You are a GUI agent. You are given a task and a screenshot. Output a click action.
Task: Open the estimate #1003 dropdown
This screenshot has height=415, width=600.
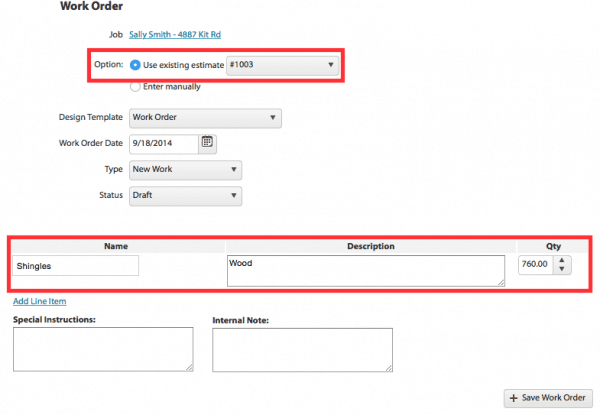click(282, 65)
